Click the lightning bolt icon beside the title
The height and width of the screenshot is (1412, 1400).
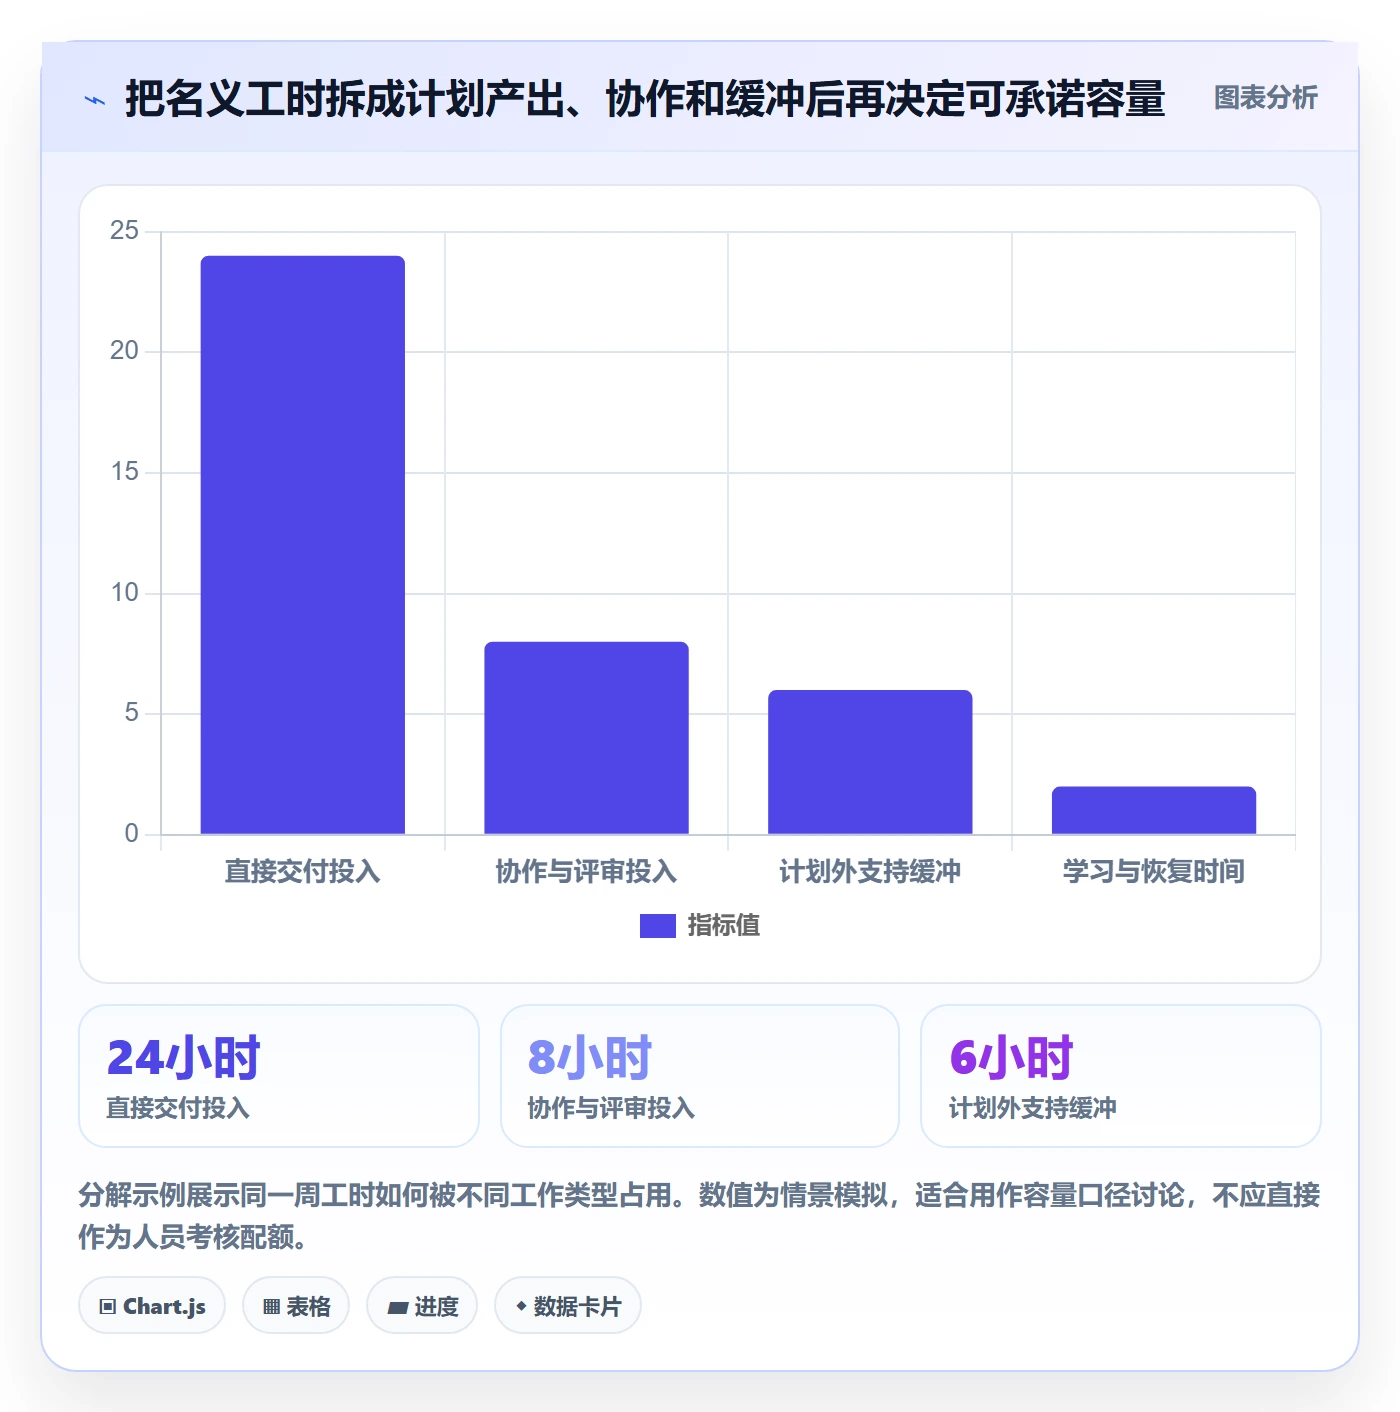tap(95, 100)
